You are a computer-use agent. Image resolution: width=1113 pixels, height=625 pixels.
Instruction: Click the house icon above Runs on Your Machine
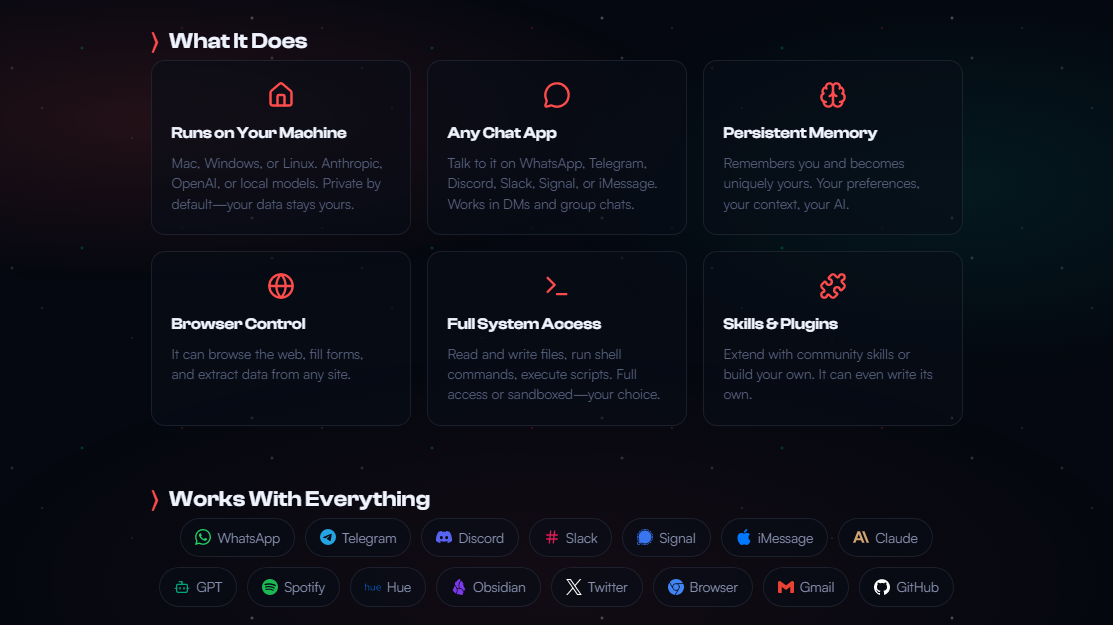coord(281,95)
